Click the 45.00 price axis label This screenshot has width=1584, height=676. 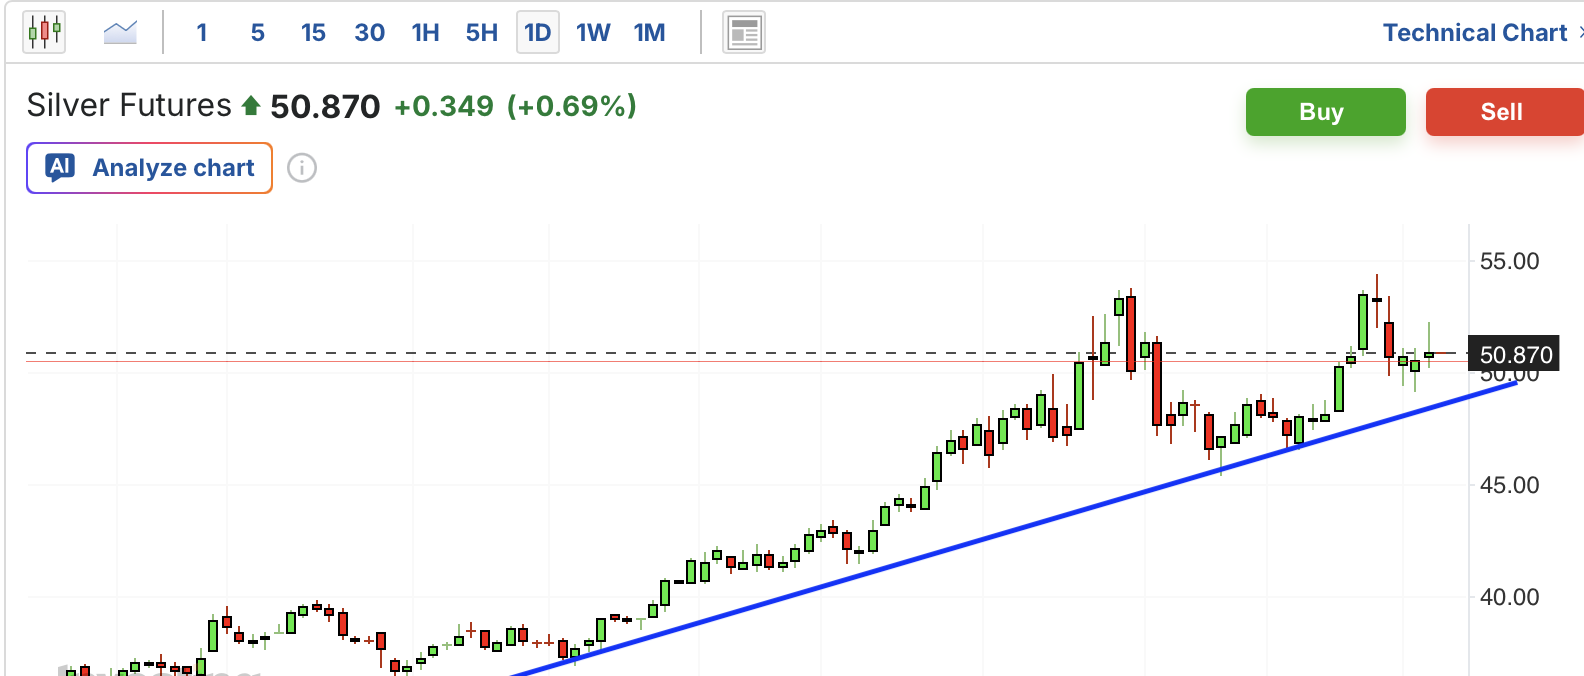point(1509,485)
